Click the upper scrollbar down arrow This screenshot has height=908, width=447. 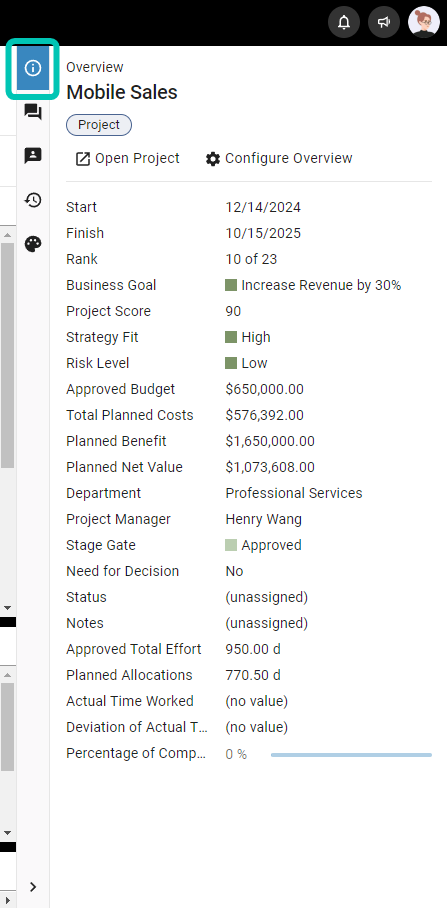click(8, 608)
